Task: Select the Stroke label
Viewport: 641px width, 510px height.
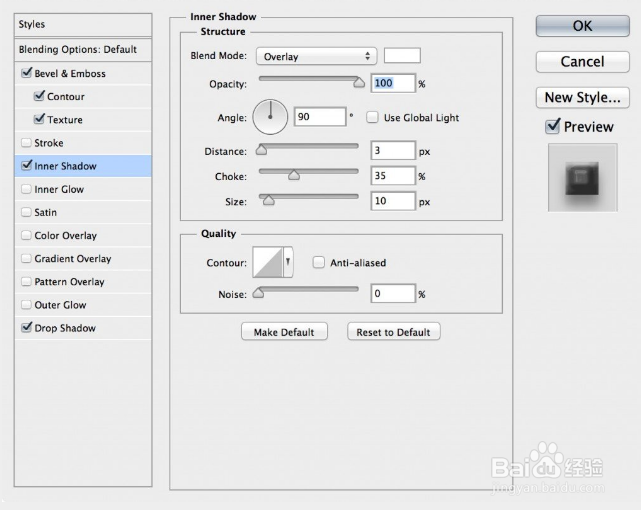Action: click(49, 143)
